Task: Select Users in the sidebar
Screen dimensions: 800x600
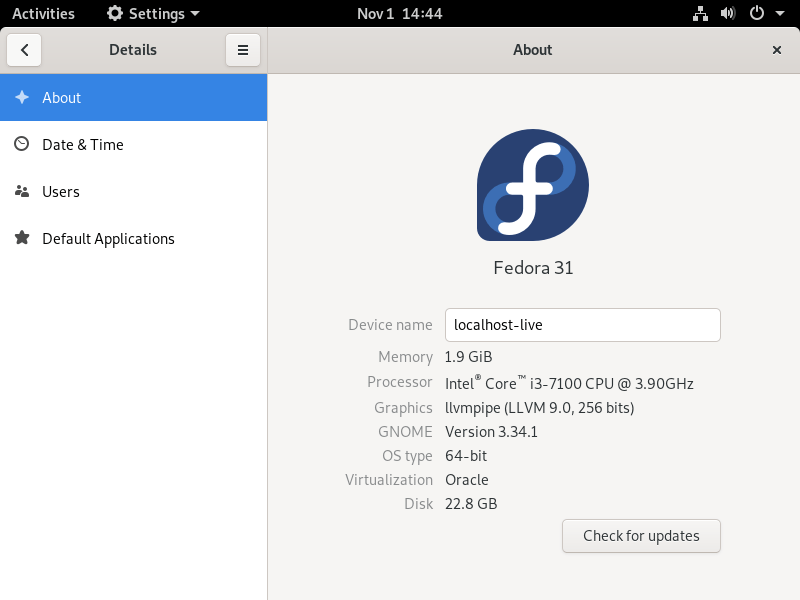Action: tap(133, 191)
